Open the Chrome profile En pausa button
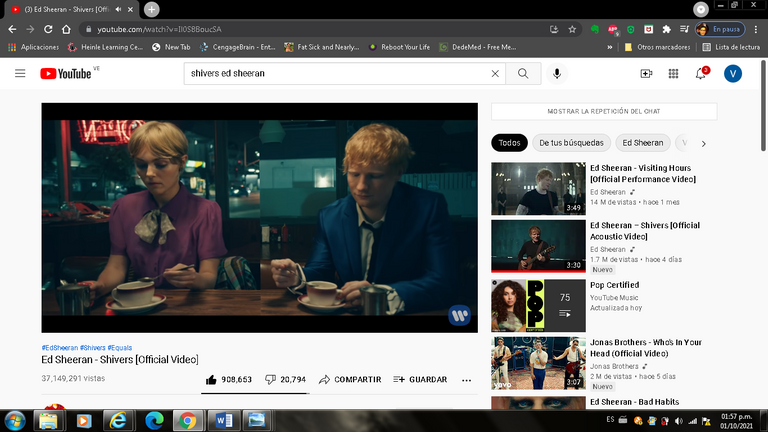Viewport: 768px width, 432px height. tap(720, 29)
